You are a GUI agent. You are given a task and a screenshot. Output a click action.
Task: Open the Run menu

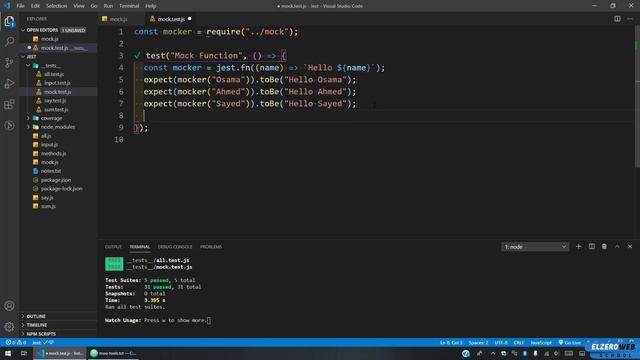108,6
